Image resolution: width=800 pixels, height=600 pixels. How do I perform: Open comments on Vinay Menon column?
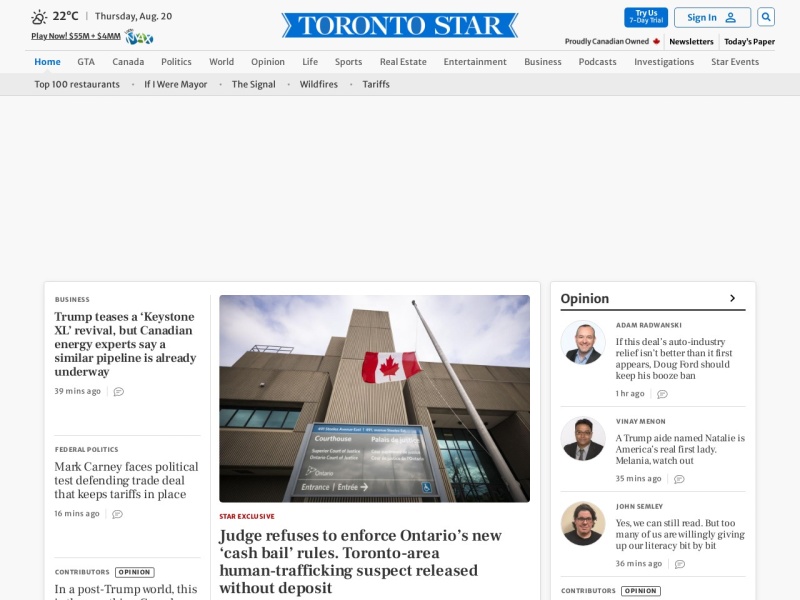click(x=679, y=479)
